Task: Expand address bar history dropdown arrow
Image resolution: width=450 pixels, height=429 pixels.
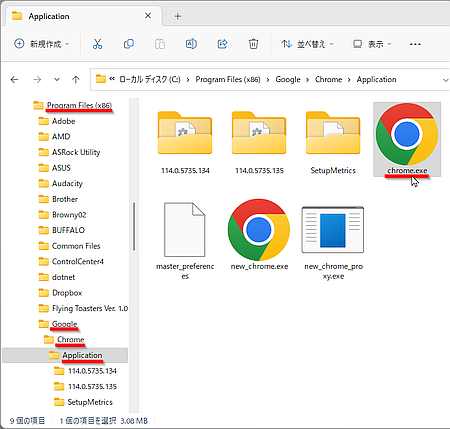Action: click(445, 80)
